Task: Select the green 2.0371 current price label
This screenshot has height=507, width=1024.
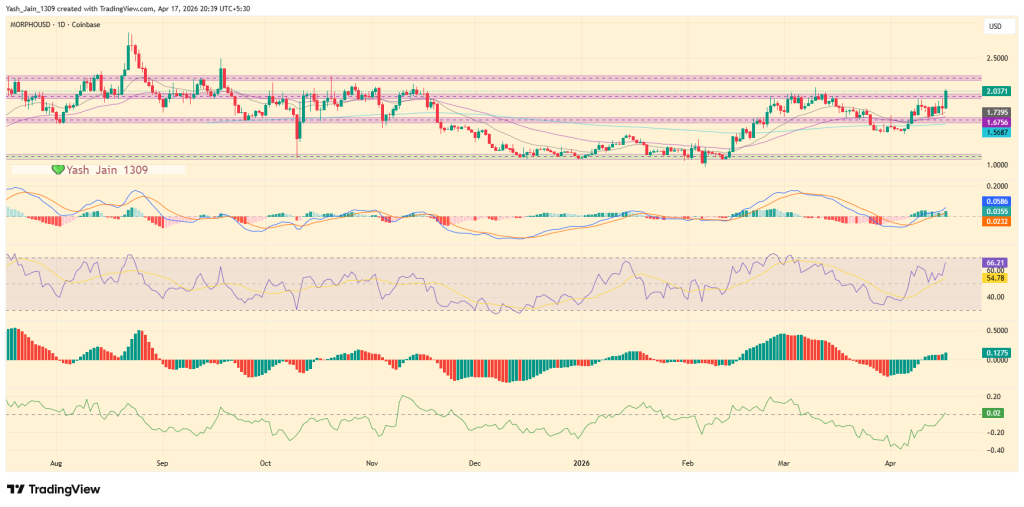Action: (997, 91)
